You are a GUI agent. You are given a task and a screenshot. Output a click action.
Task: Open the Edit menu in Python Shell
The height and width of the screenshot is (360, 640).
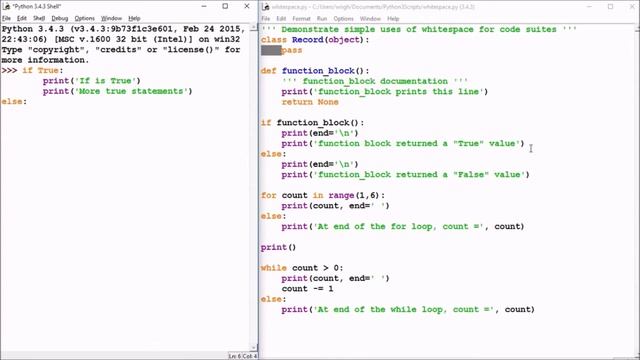(22, 18)
